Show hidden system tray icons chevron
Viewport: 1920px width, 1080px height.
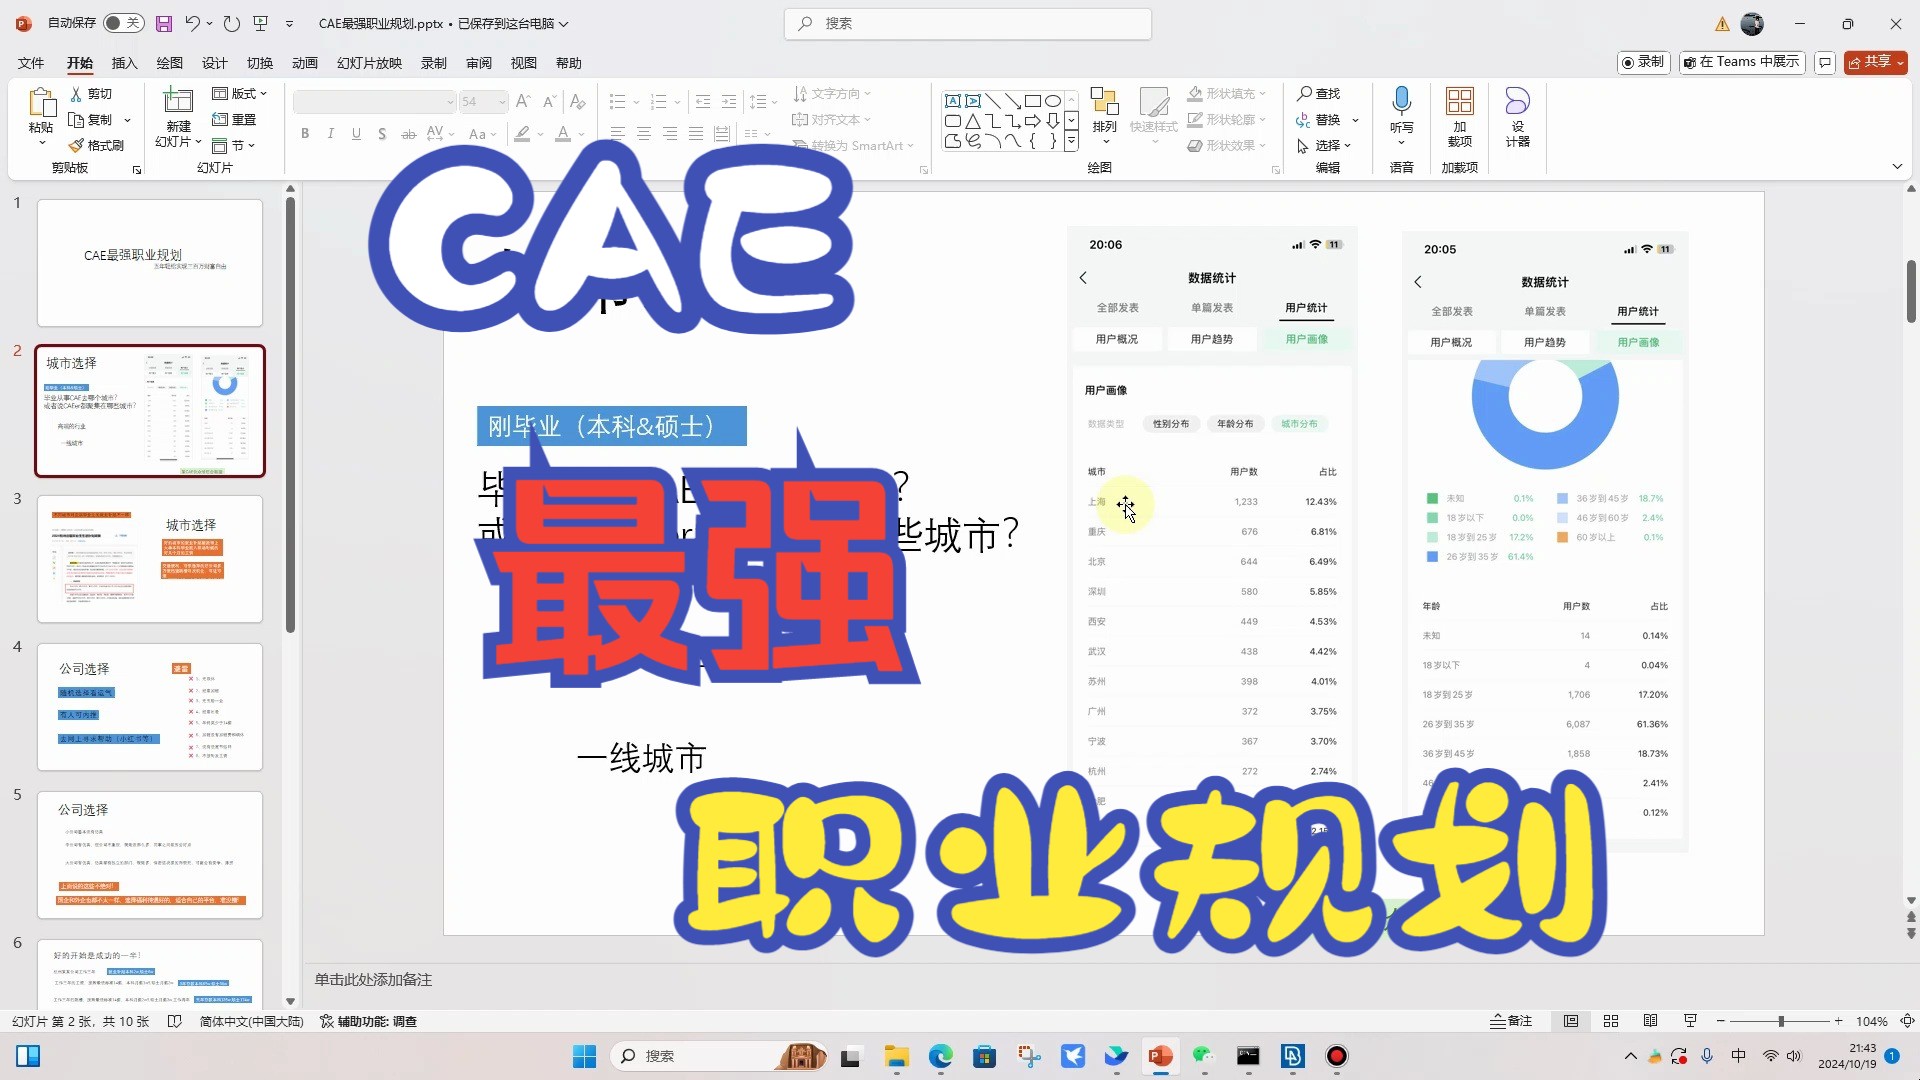coord(1631,1056)
